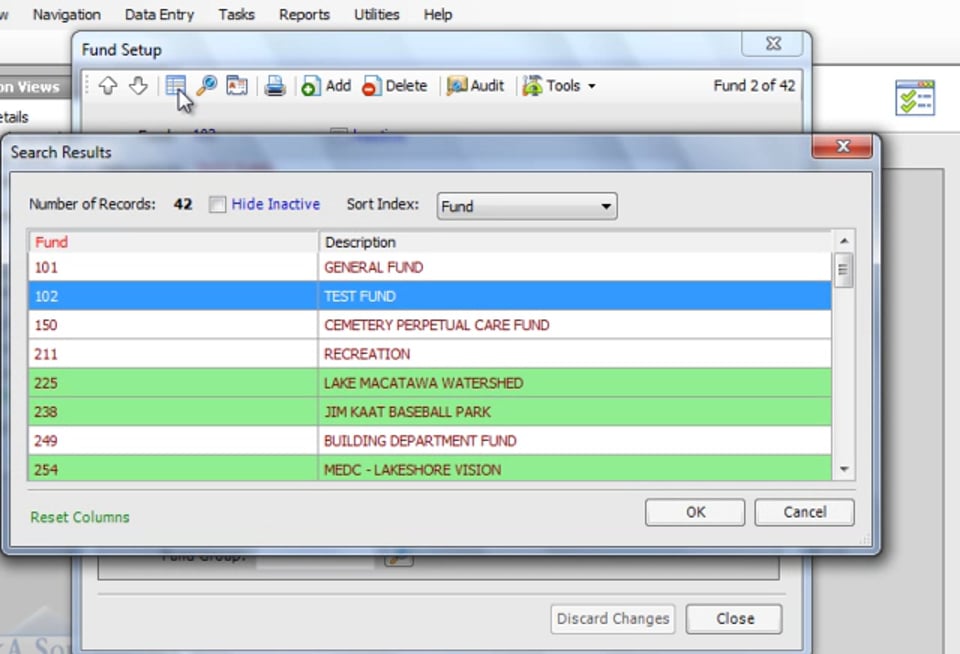
Task: Select fund row 254
Action: pyautogui.click(x=173, y=468)
